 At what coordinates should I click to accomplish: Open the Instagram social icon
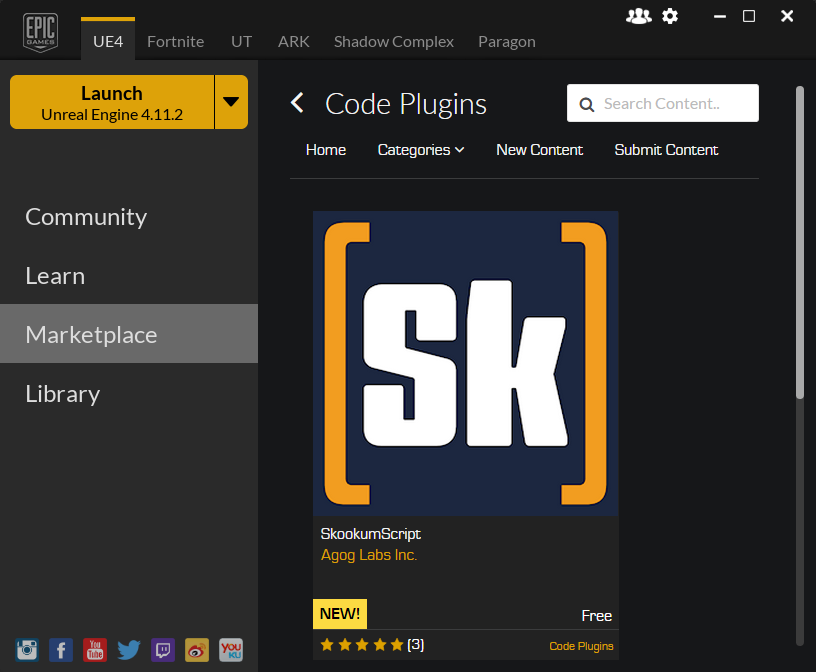27,650
